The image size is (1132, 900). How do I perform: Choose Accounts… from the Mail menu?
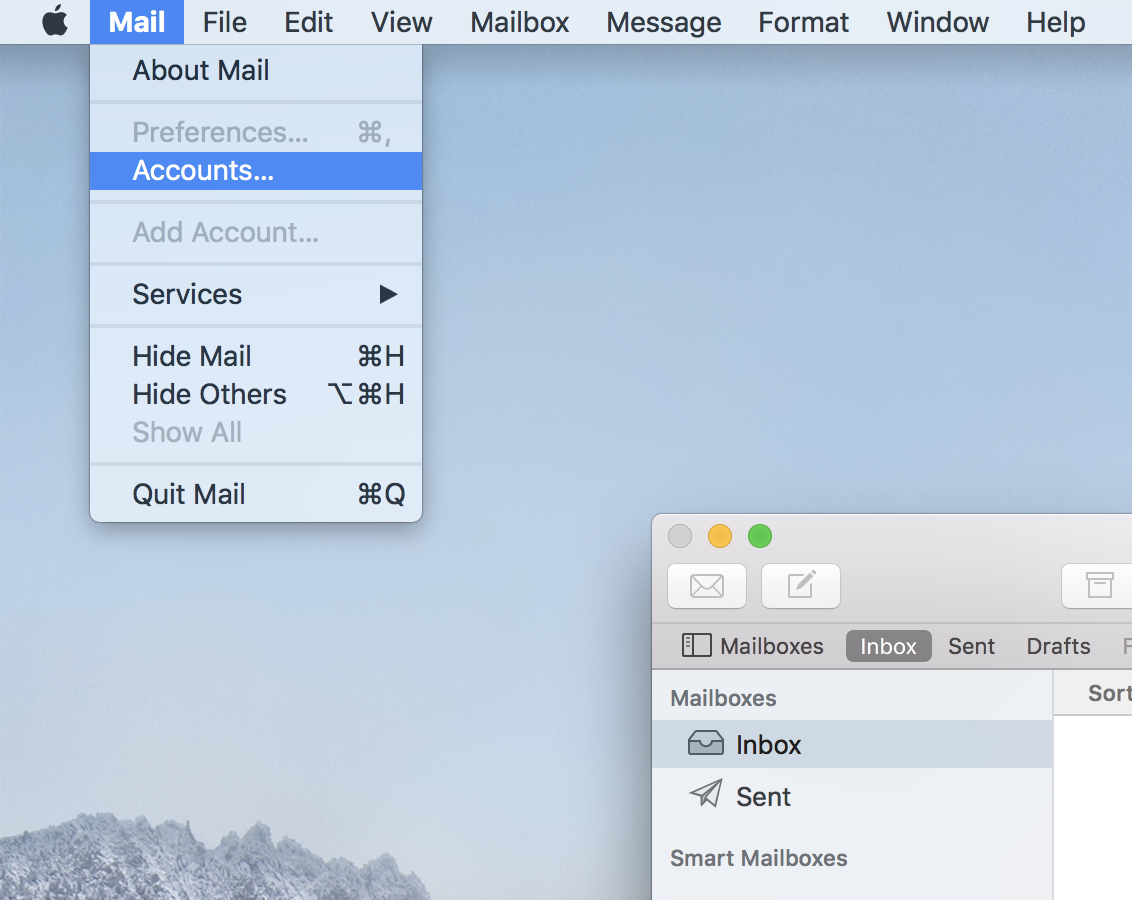(256, 171)
